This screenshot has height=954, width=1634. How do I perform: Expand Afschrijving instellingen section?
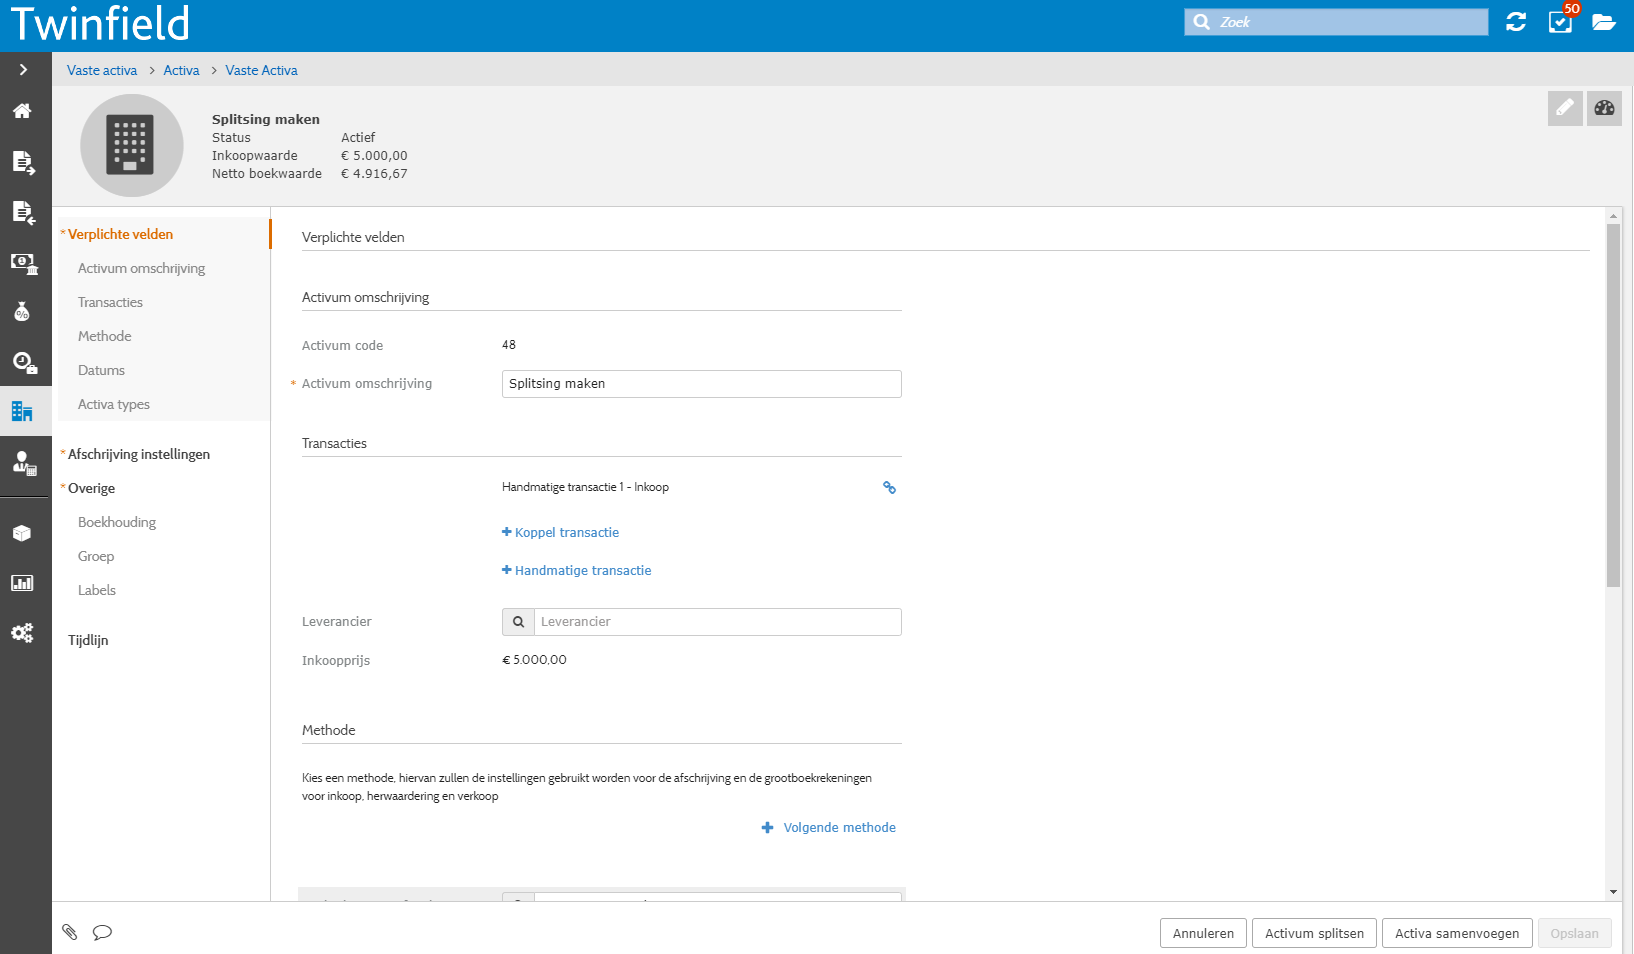pyautogui.click(x=139, y=454)
